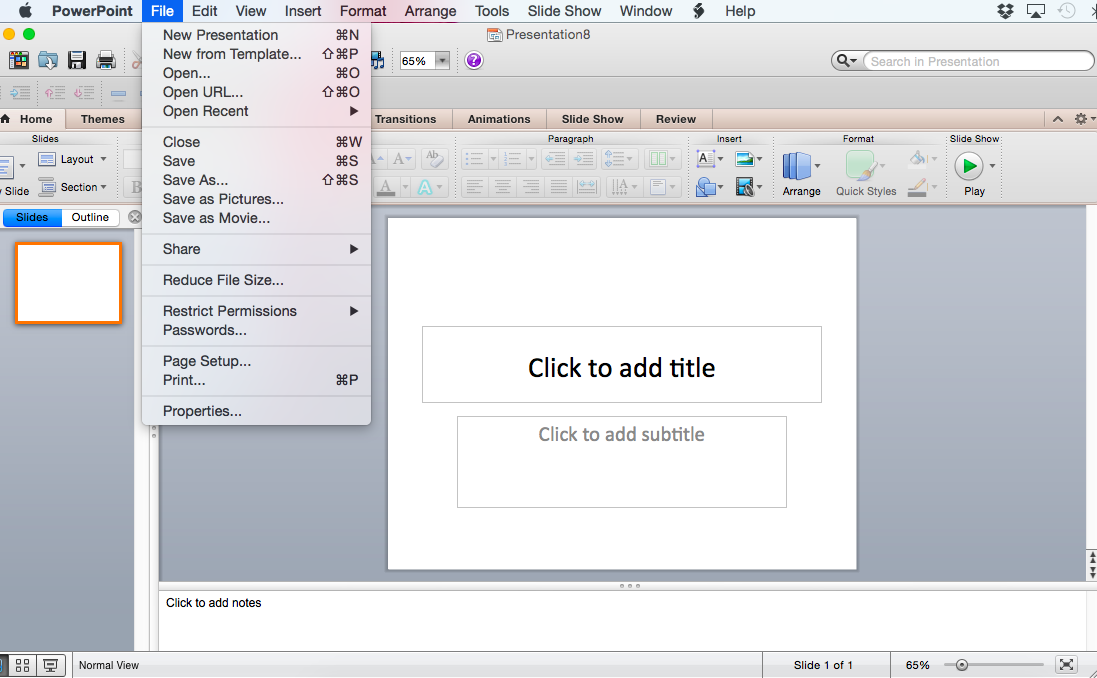
Task: Expand the Open Recent submenu
Action: (x=256, y=111)
